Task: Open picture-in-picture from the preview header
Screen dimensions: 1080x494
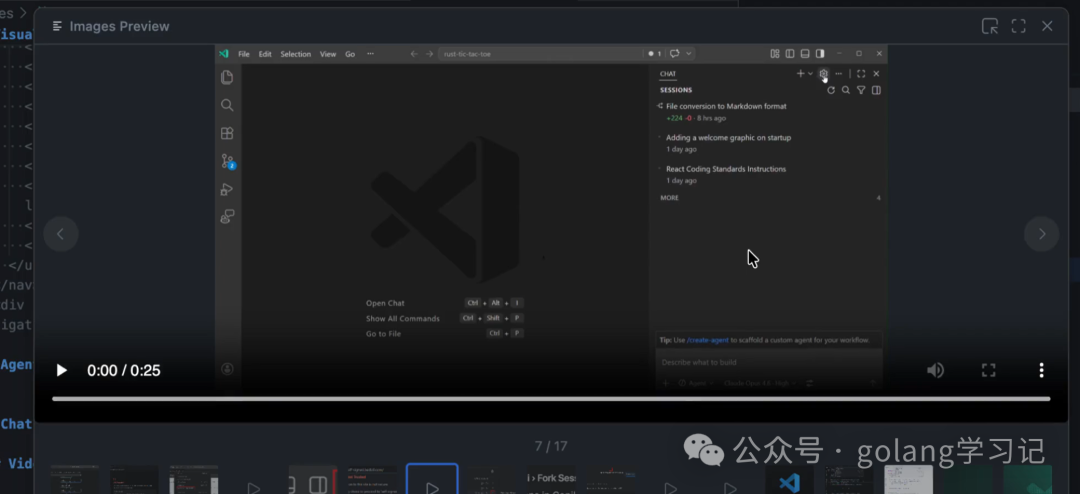Action: [989, 26]
